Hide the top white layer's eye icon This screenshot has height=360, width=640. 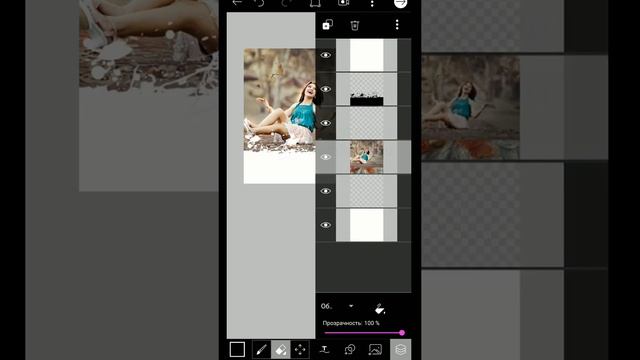click(x=326, y=55)
